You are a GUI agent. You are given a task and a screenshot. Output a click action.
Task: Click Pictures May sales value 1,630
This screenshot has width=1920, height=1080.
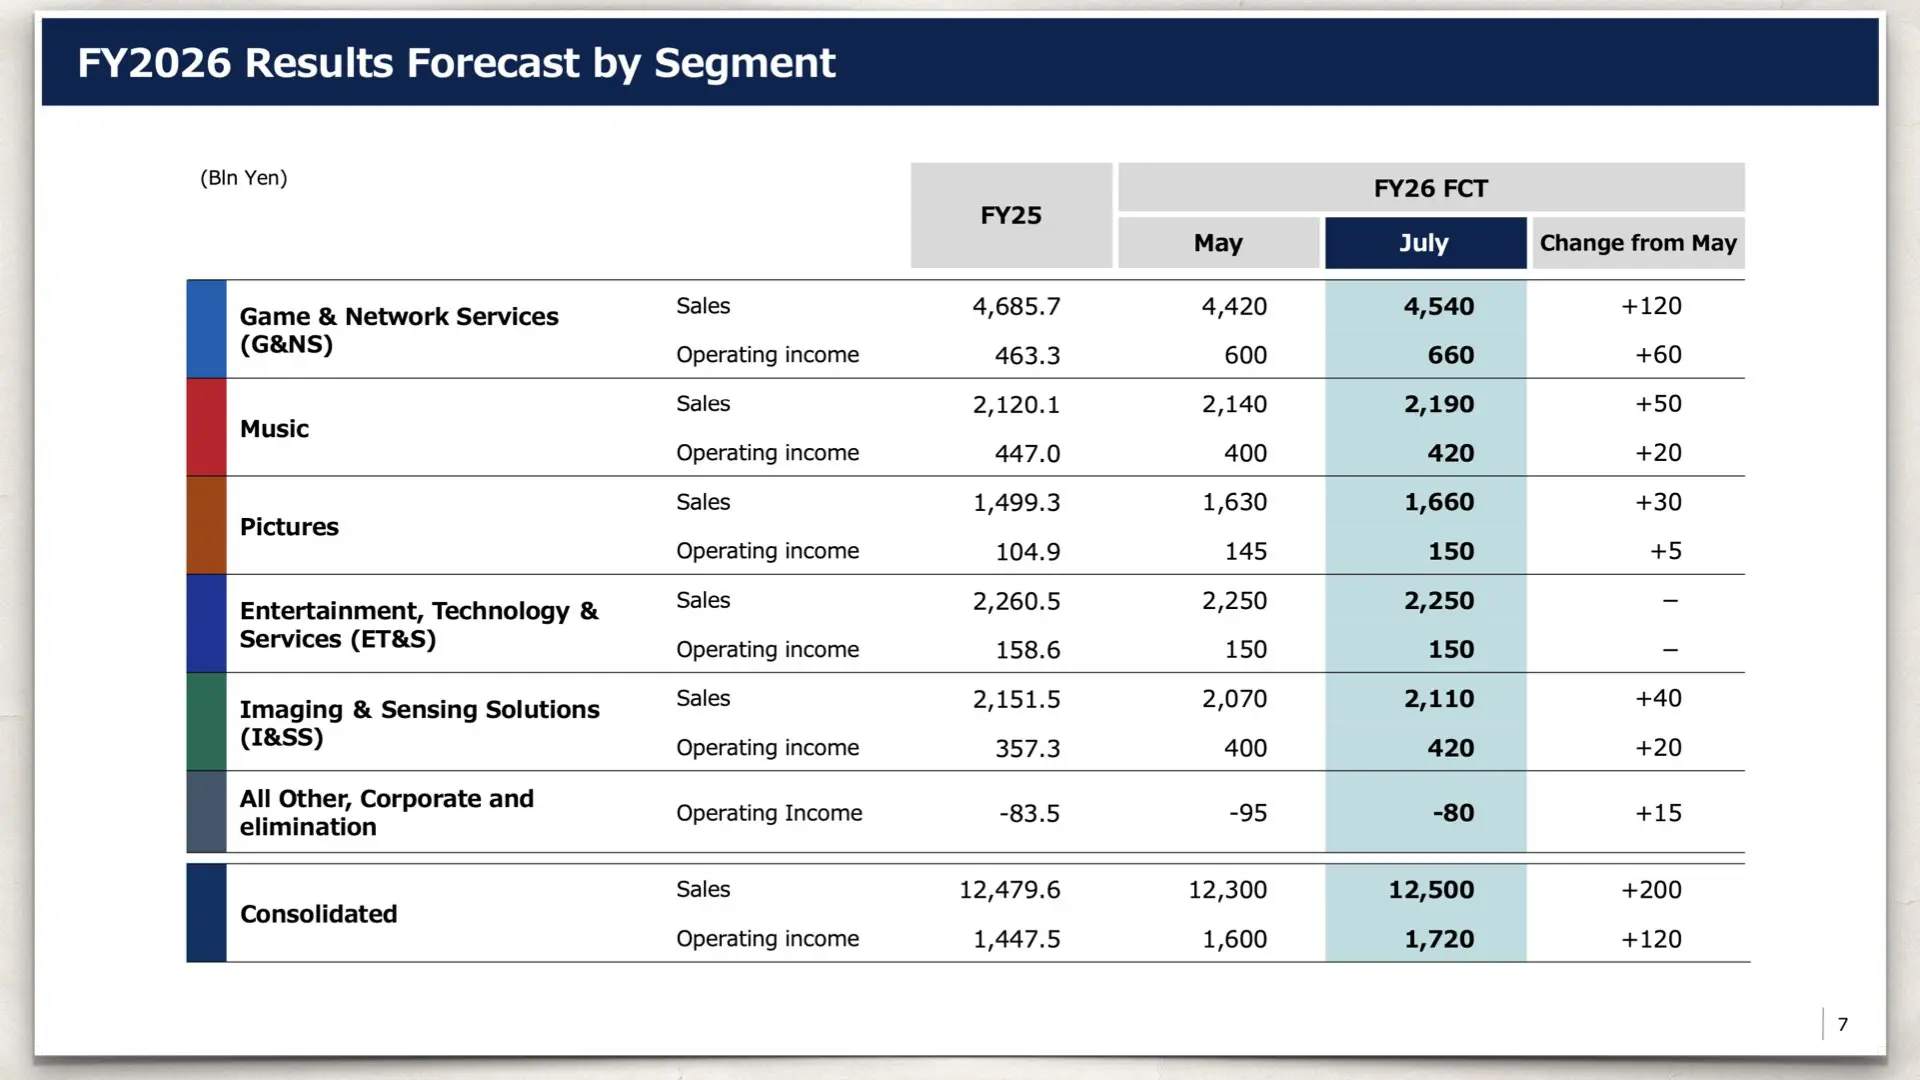pos(1235,502)
